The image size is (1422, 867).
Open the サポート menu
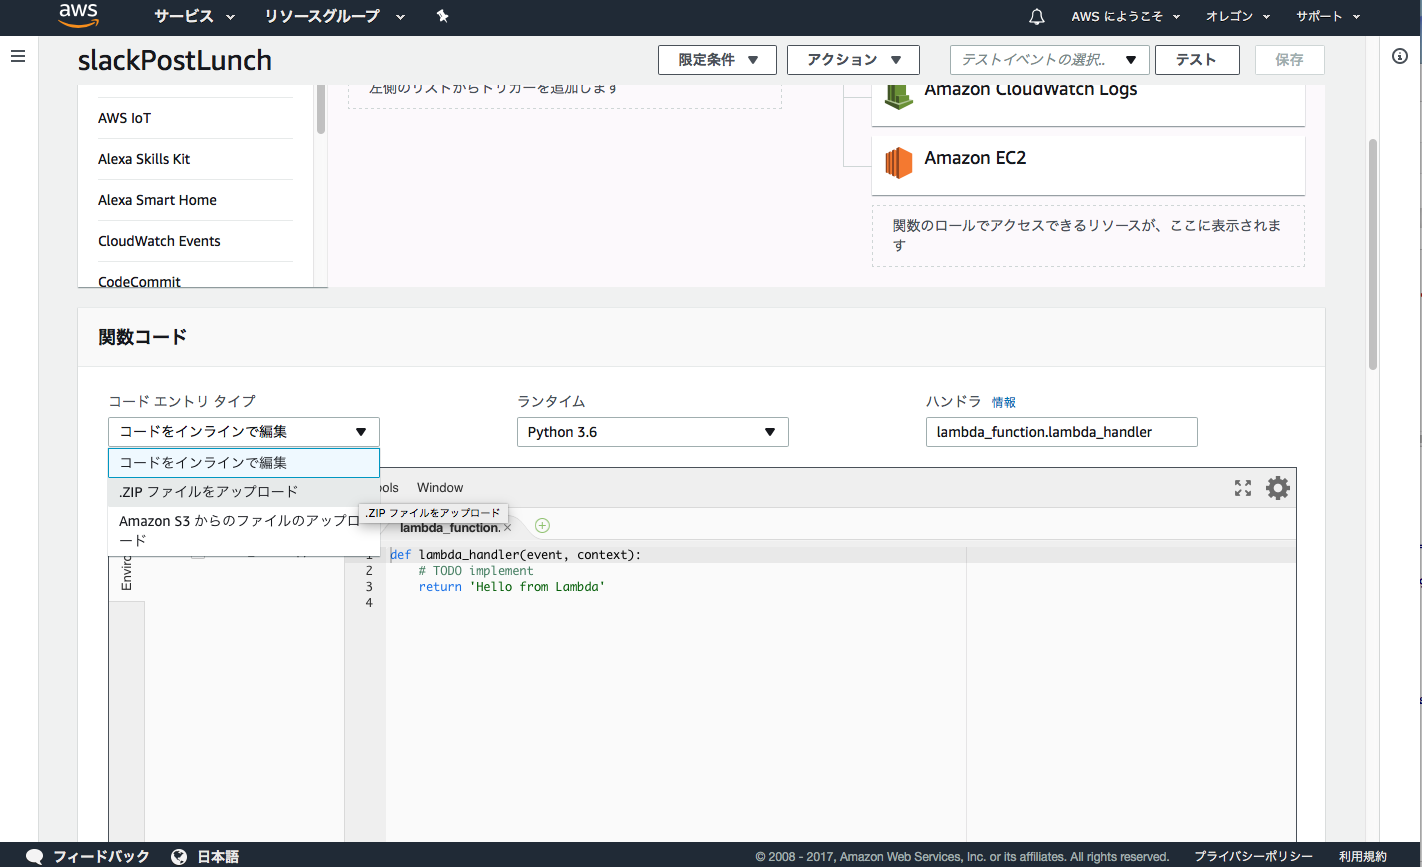[1328, 16]
